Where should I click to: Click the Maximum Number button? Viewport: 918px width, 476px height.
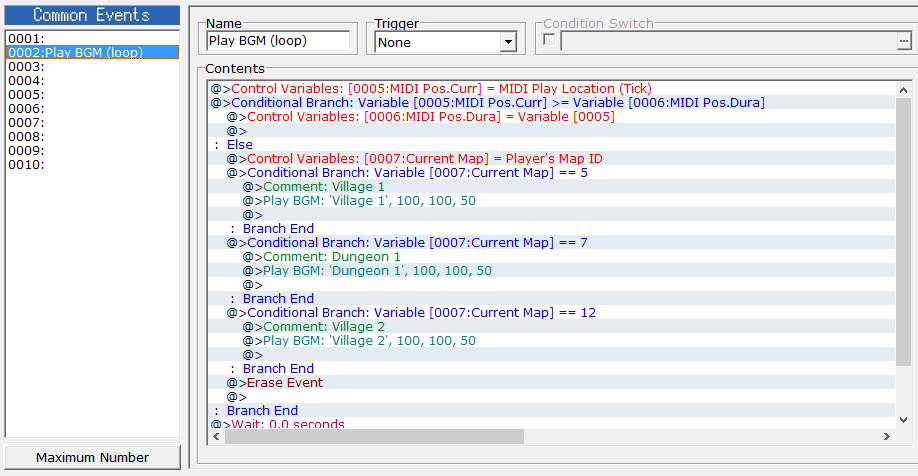[93, 457]
